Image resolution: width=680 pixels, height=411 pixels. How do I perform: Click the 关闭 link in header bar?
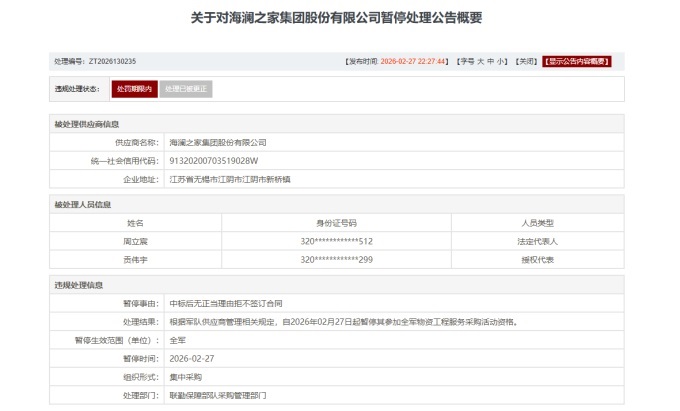pyautogui.click(x=526, y=61)
